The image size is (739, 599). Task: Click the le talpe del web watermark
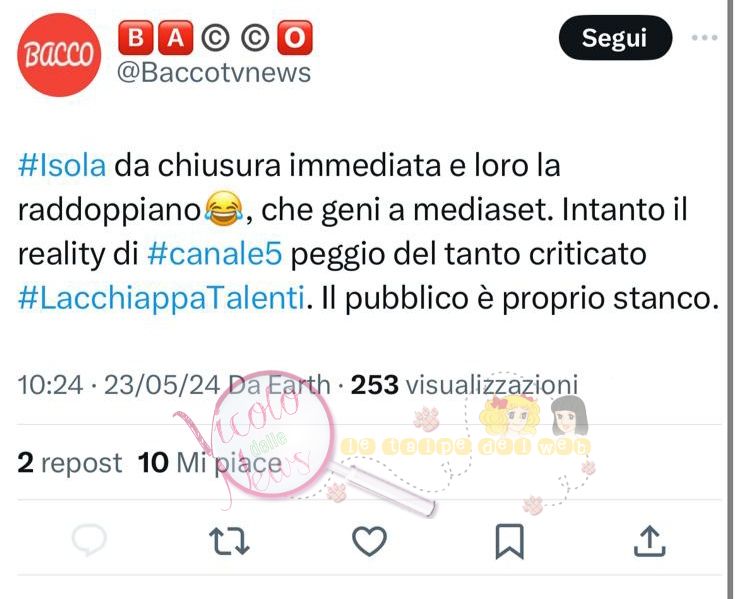coord(465,446)
